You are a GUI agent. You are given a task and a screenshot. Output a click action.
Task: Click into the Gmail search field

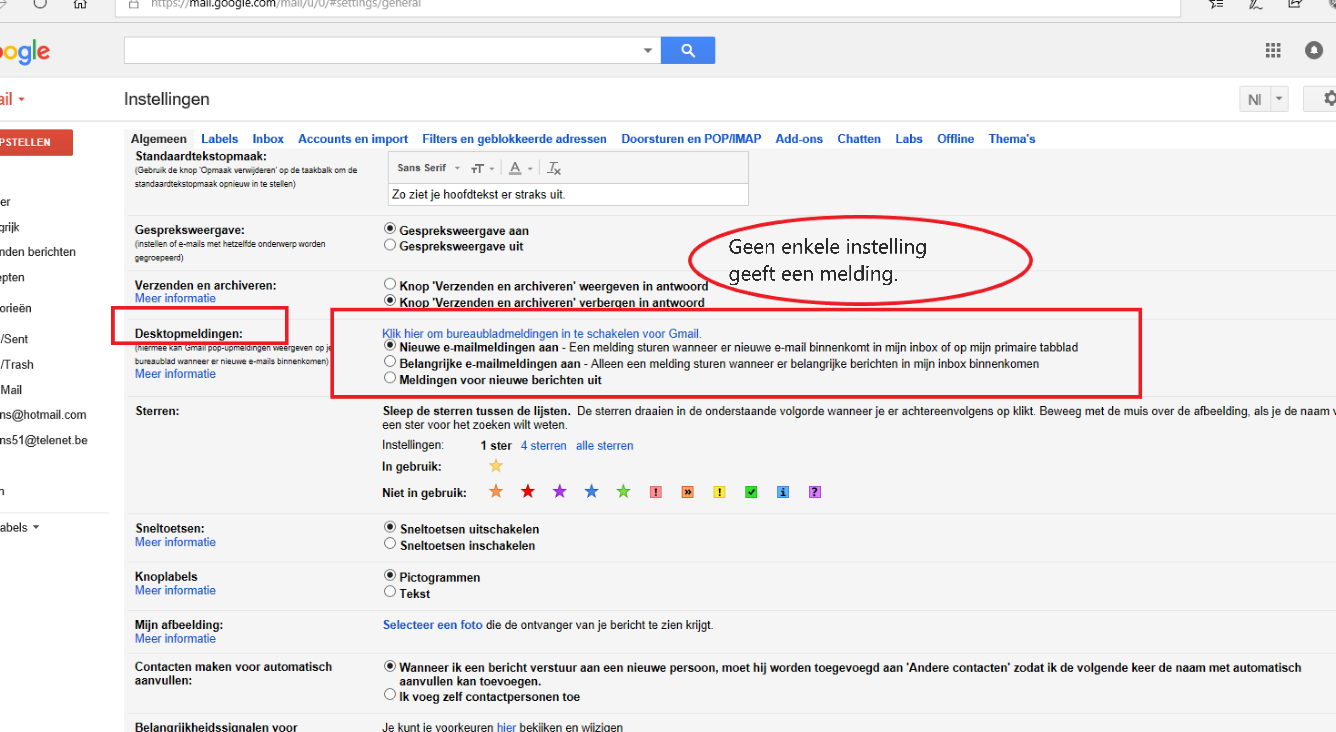click(x=381, y=50)
